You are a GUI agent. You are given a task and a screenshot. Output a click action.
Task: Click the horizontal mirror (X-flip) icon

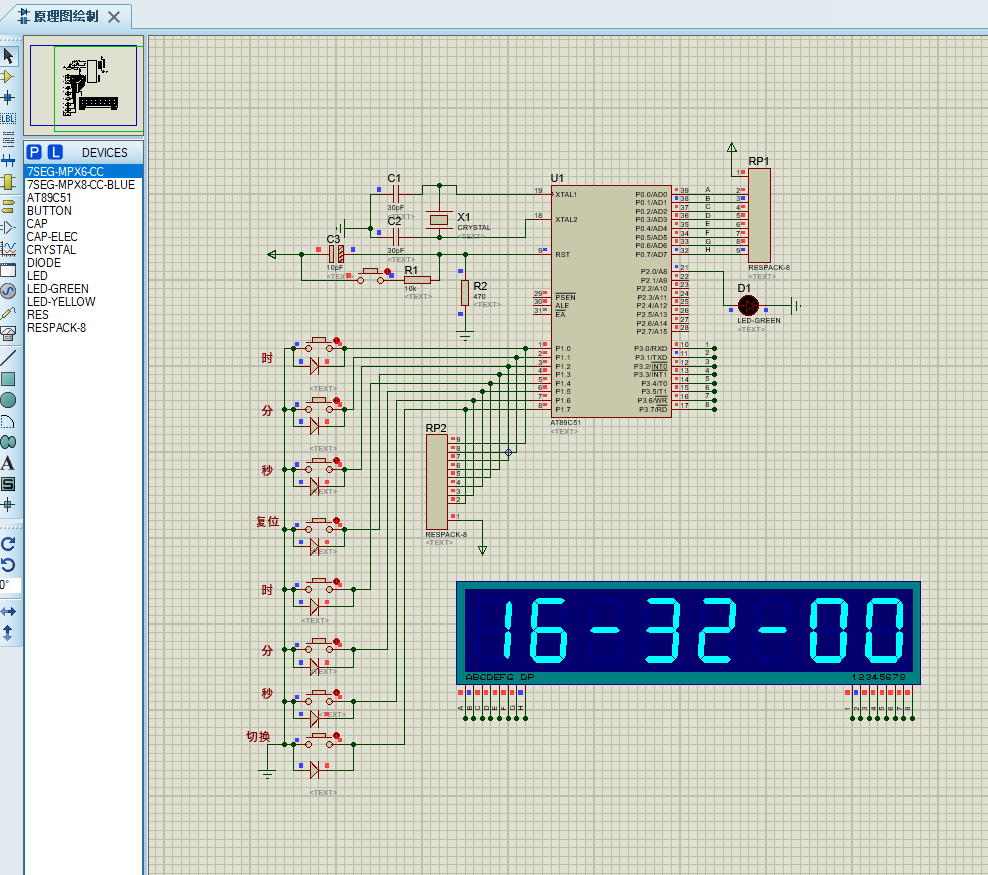(x=8, y=612)
